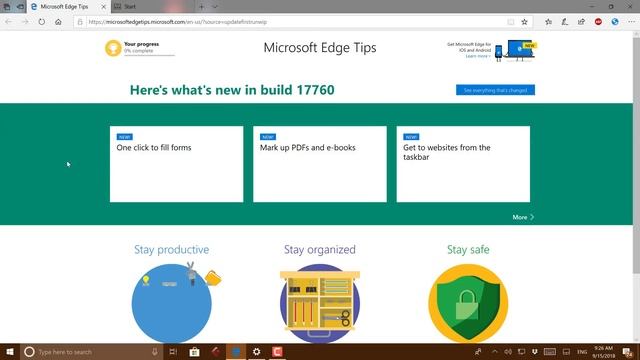Open network settings in the tray
This screenshot has width=640, height=360.
click(x=521, y=351)
